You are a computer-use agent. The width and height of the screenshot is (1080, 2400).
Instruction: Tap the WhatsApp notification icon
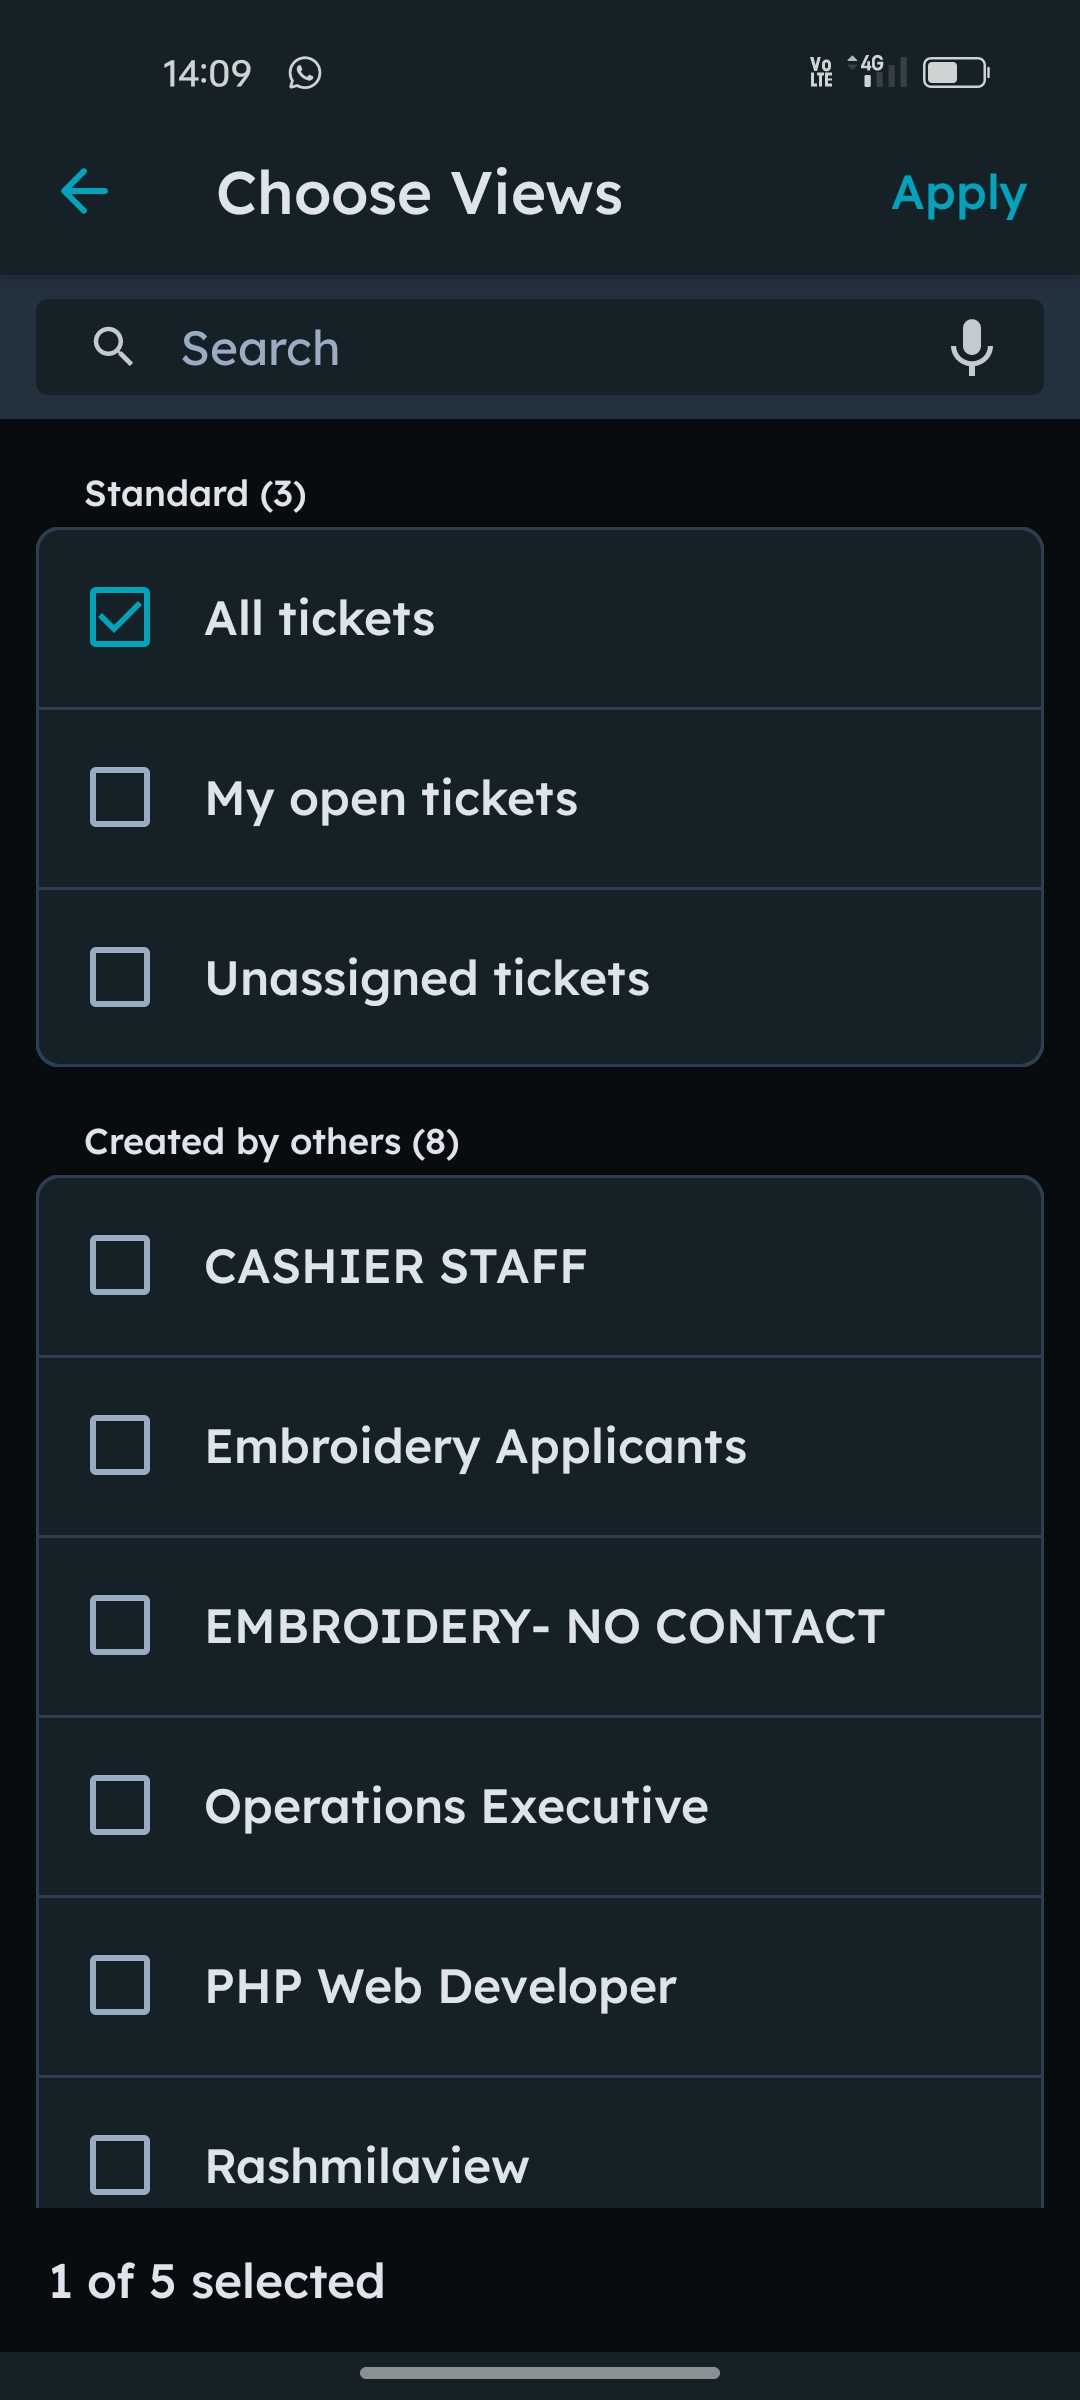pos(305,73)
